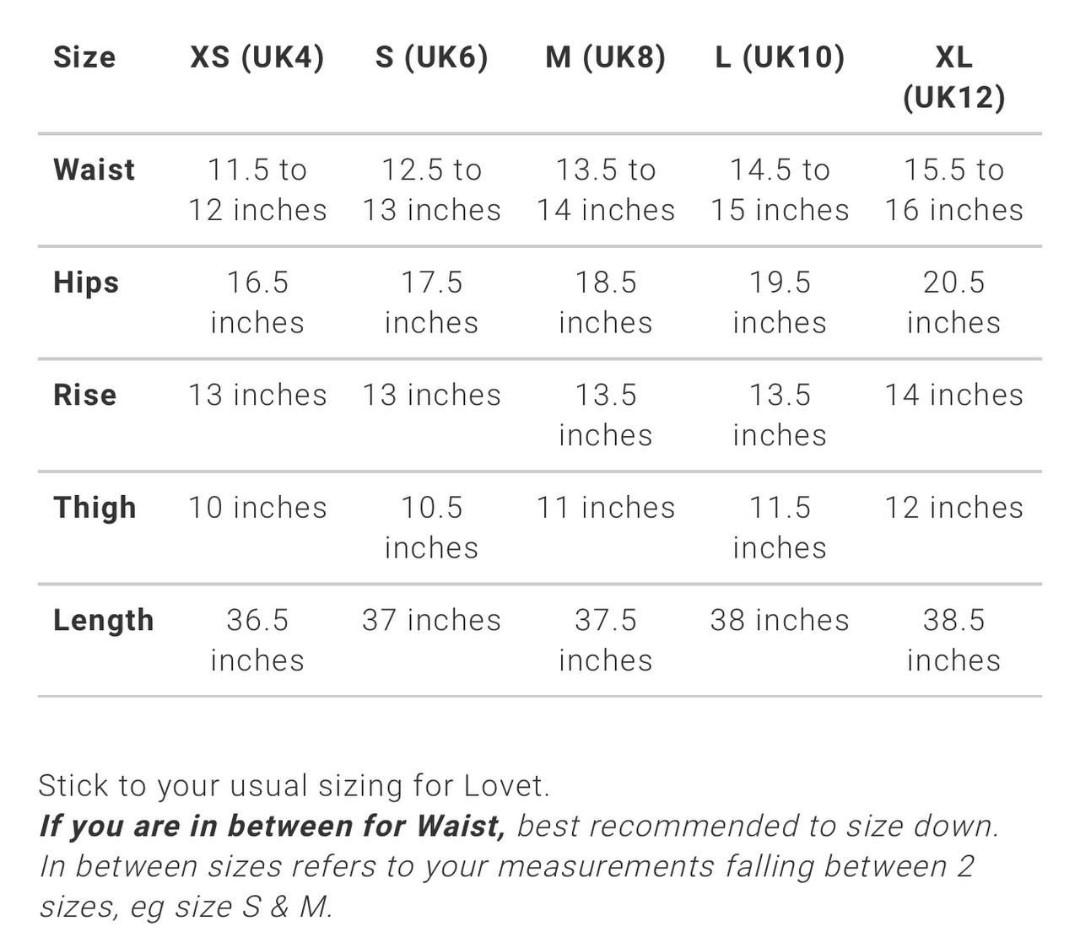Click the L (UK10) column header
Viewport: 1080px width, 937px height.
pos(780,57)
